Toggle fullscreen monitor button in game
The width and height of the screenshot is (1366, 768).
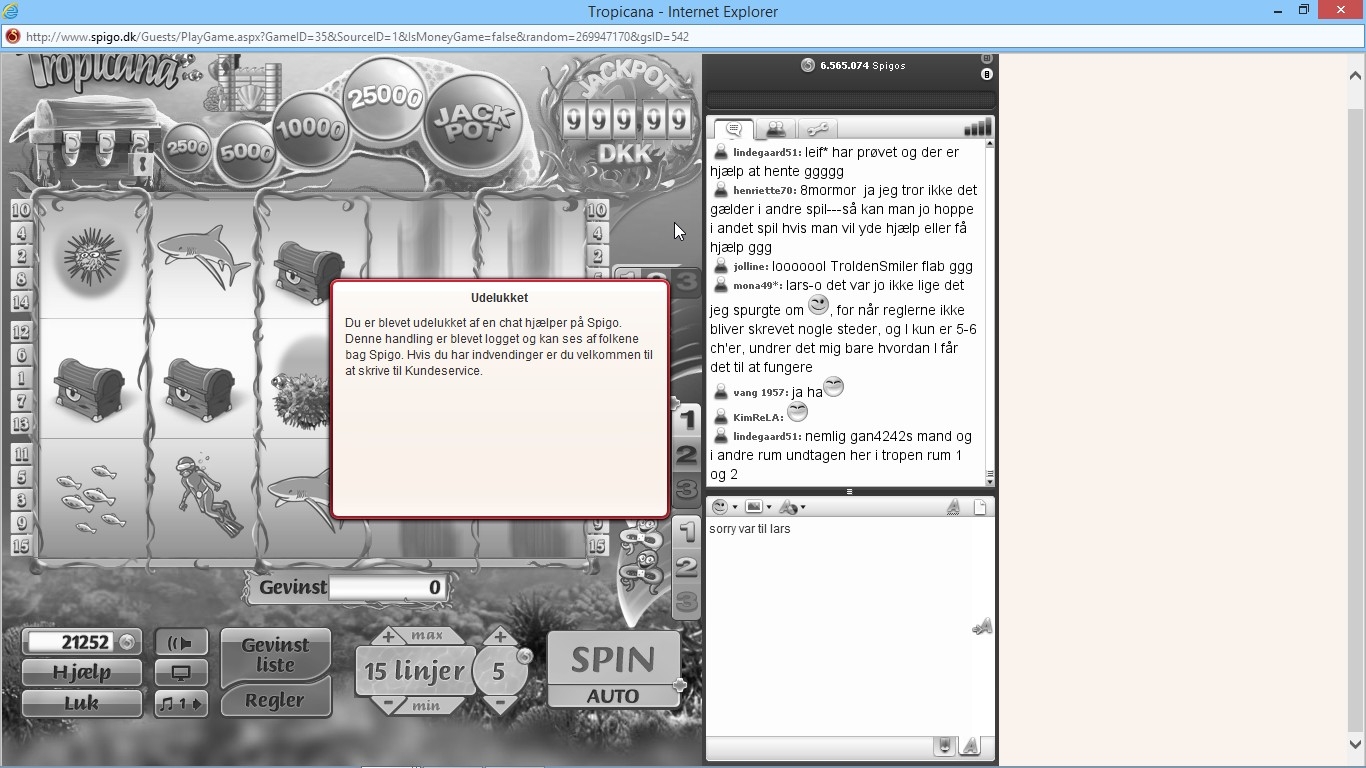pyautogui.click(x=181, y=673)
